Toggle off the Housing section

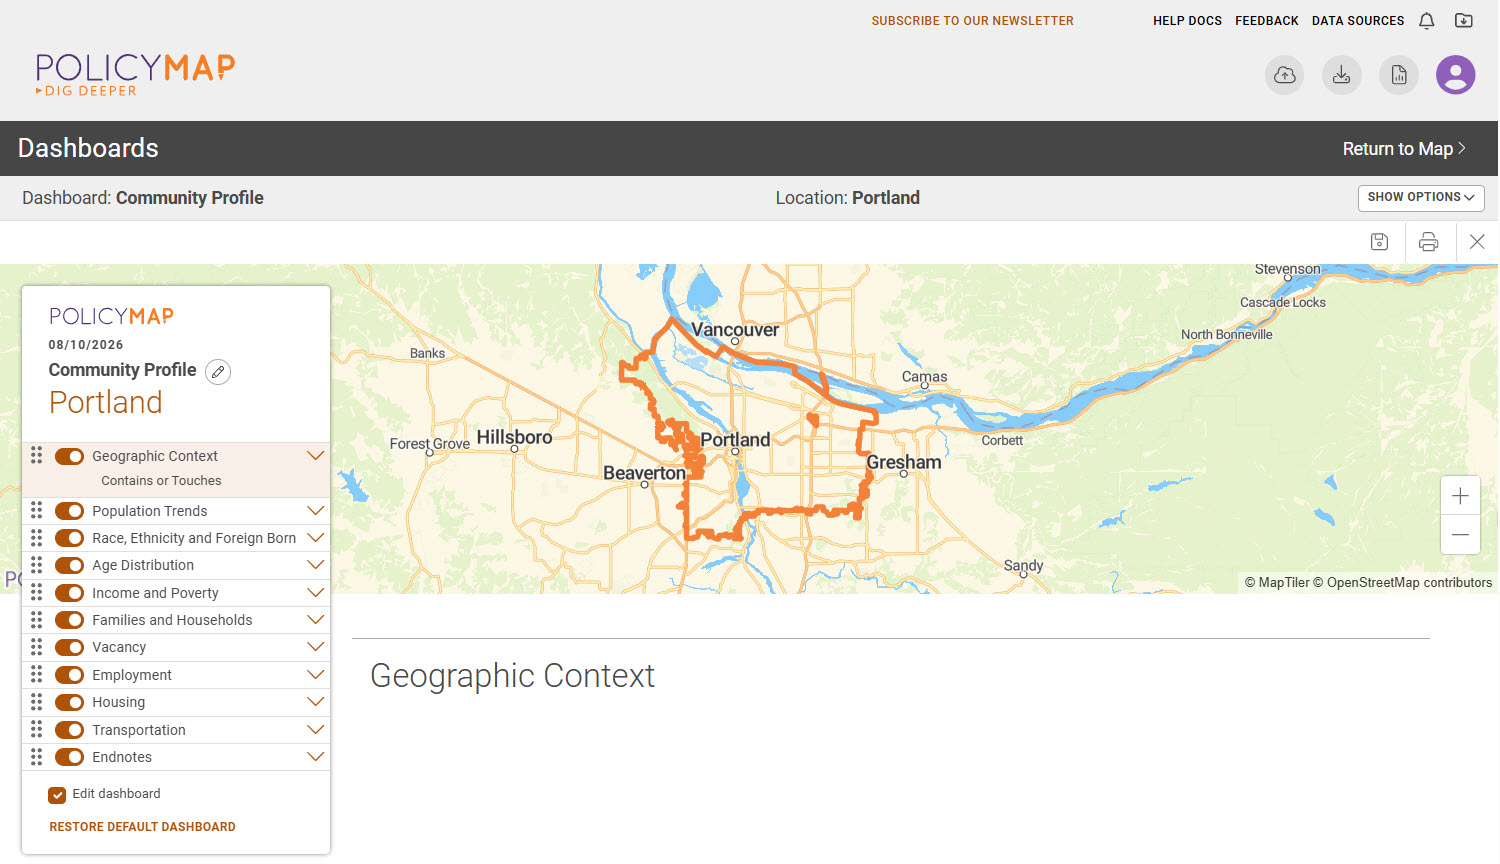(69, 702)
